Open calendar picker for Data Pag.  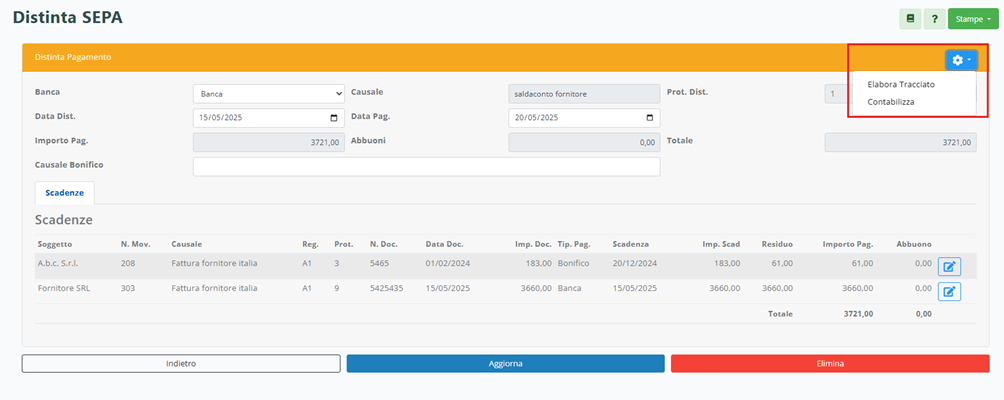[650, 118]
